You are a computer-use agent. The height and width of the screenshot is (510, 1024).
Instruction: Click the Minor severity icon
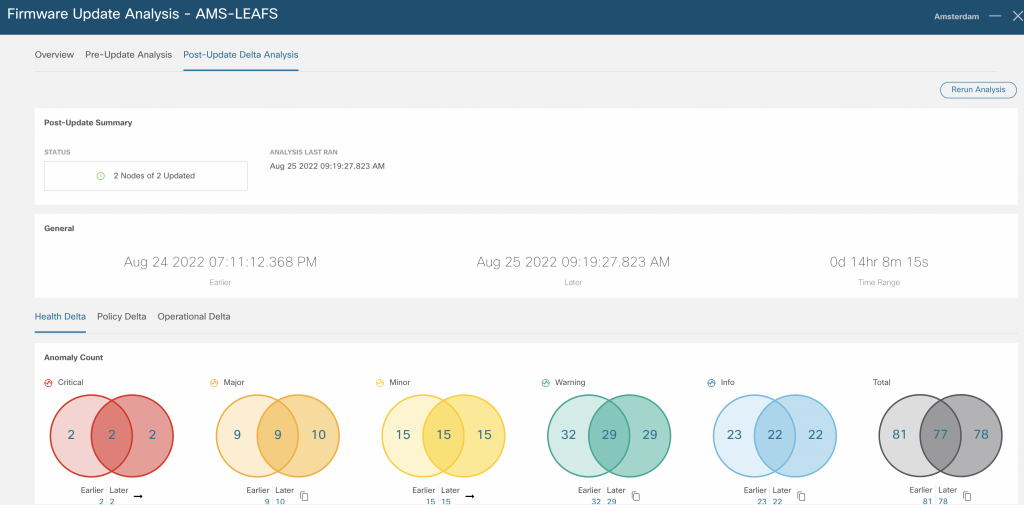coord(380,383)
